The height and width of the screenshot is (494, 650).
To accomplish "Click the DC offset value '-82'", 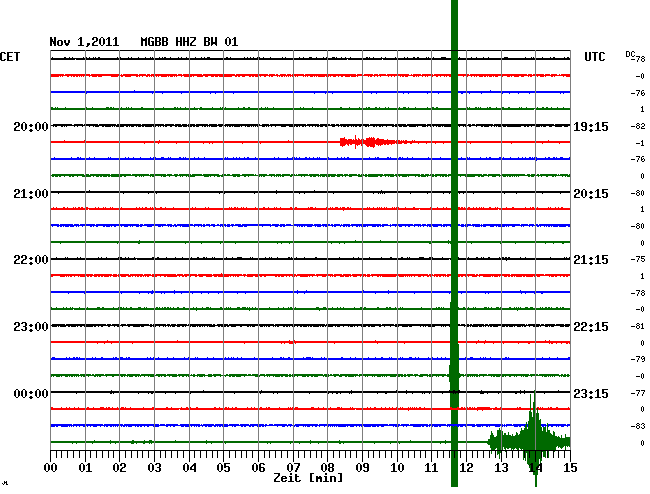I will 638,126.
